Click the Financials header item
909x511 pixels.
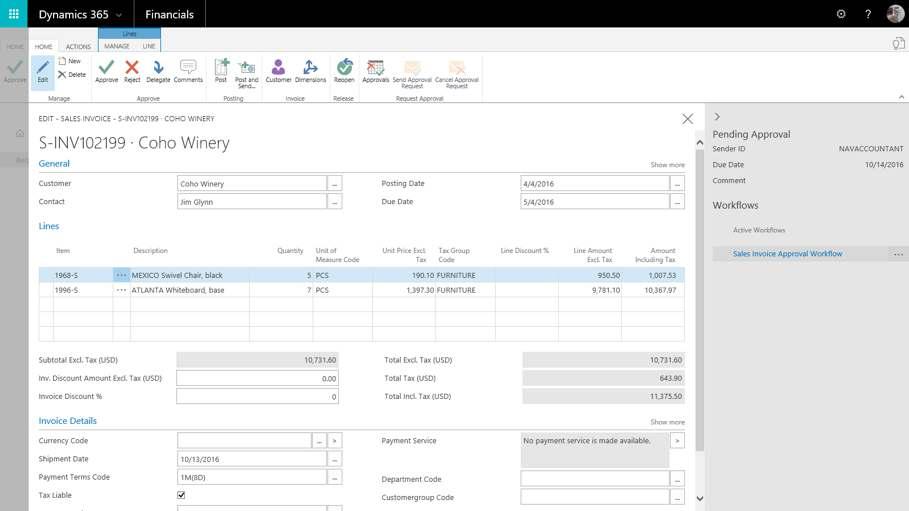(169, 14)
